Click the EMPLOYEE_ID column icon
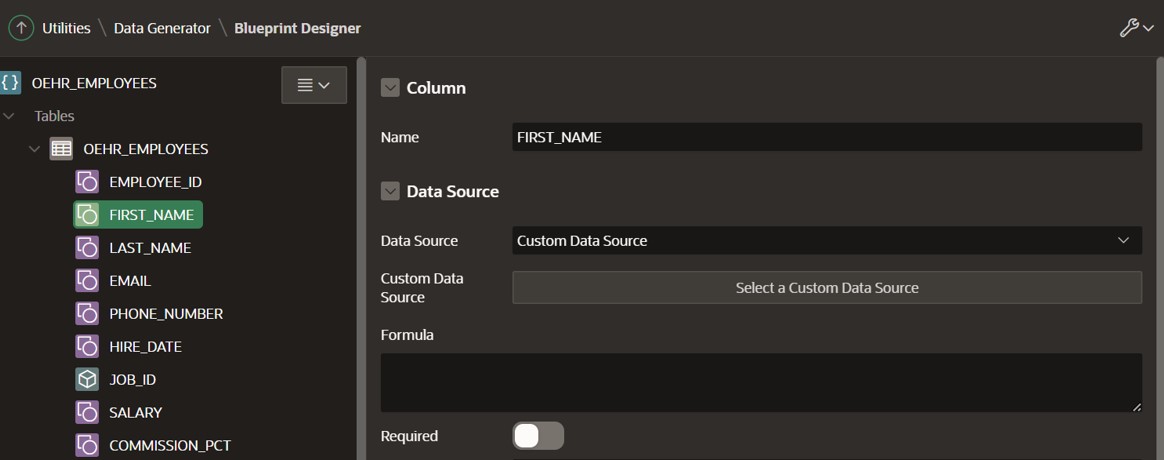Image resolution: width=1164 pixels, height=460 pixels. pos(87,182)
